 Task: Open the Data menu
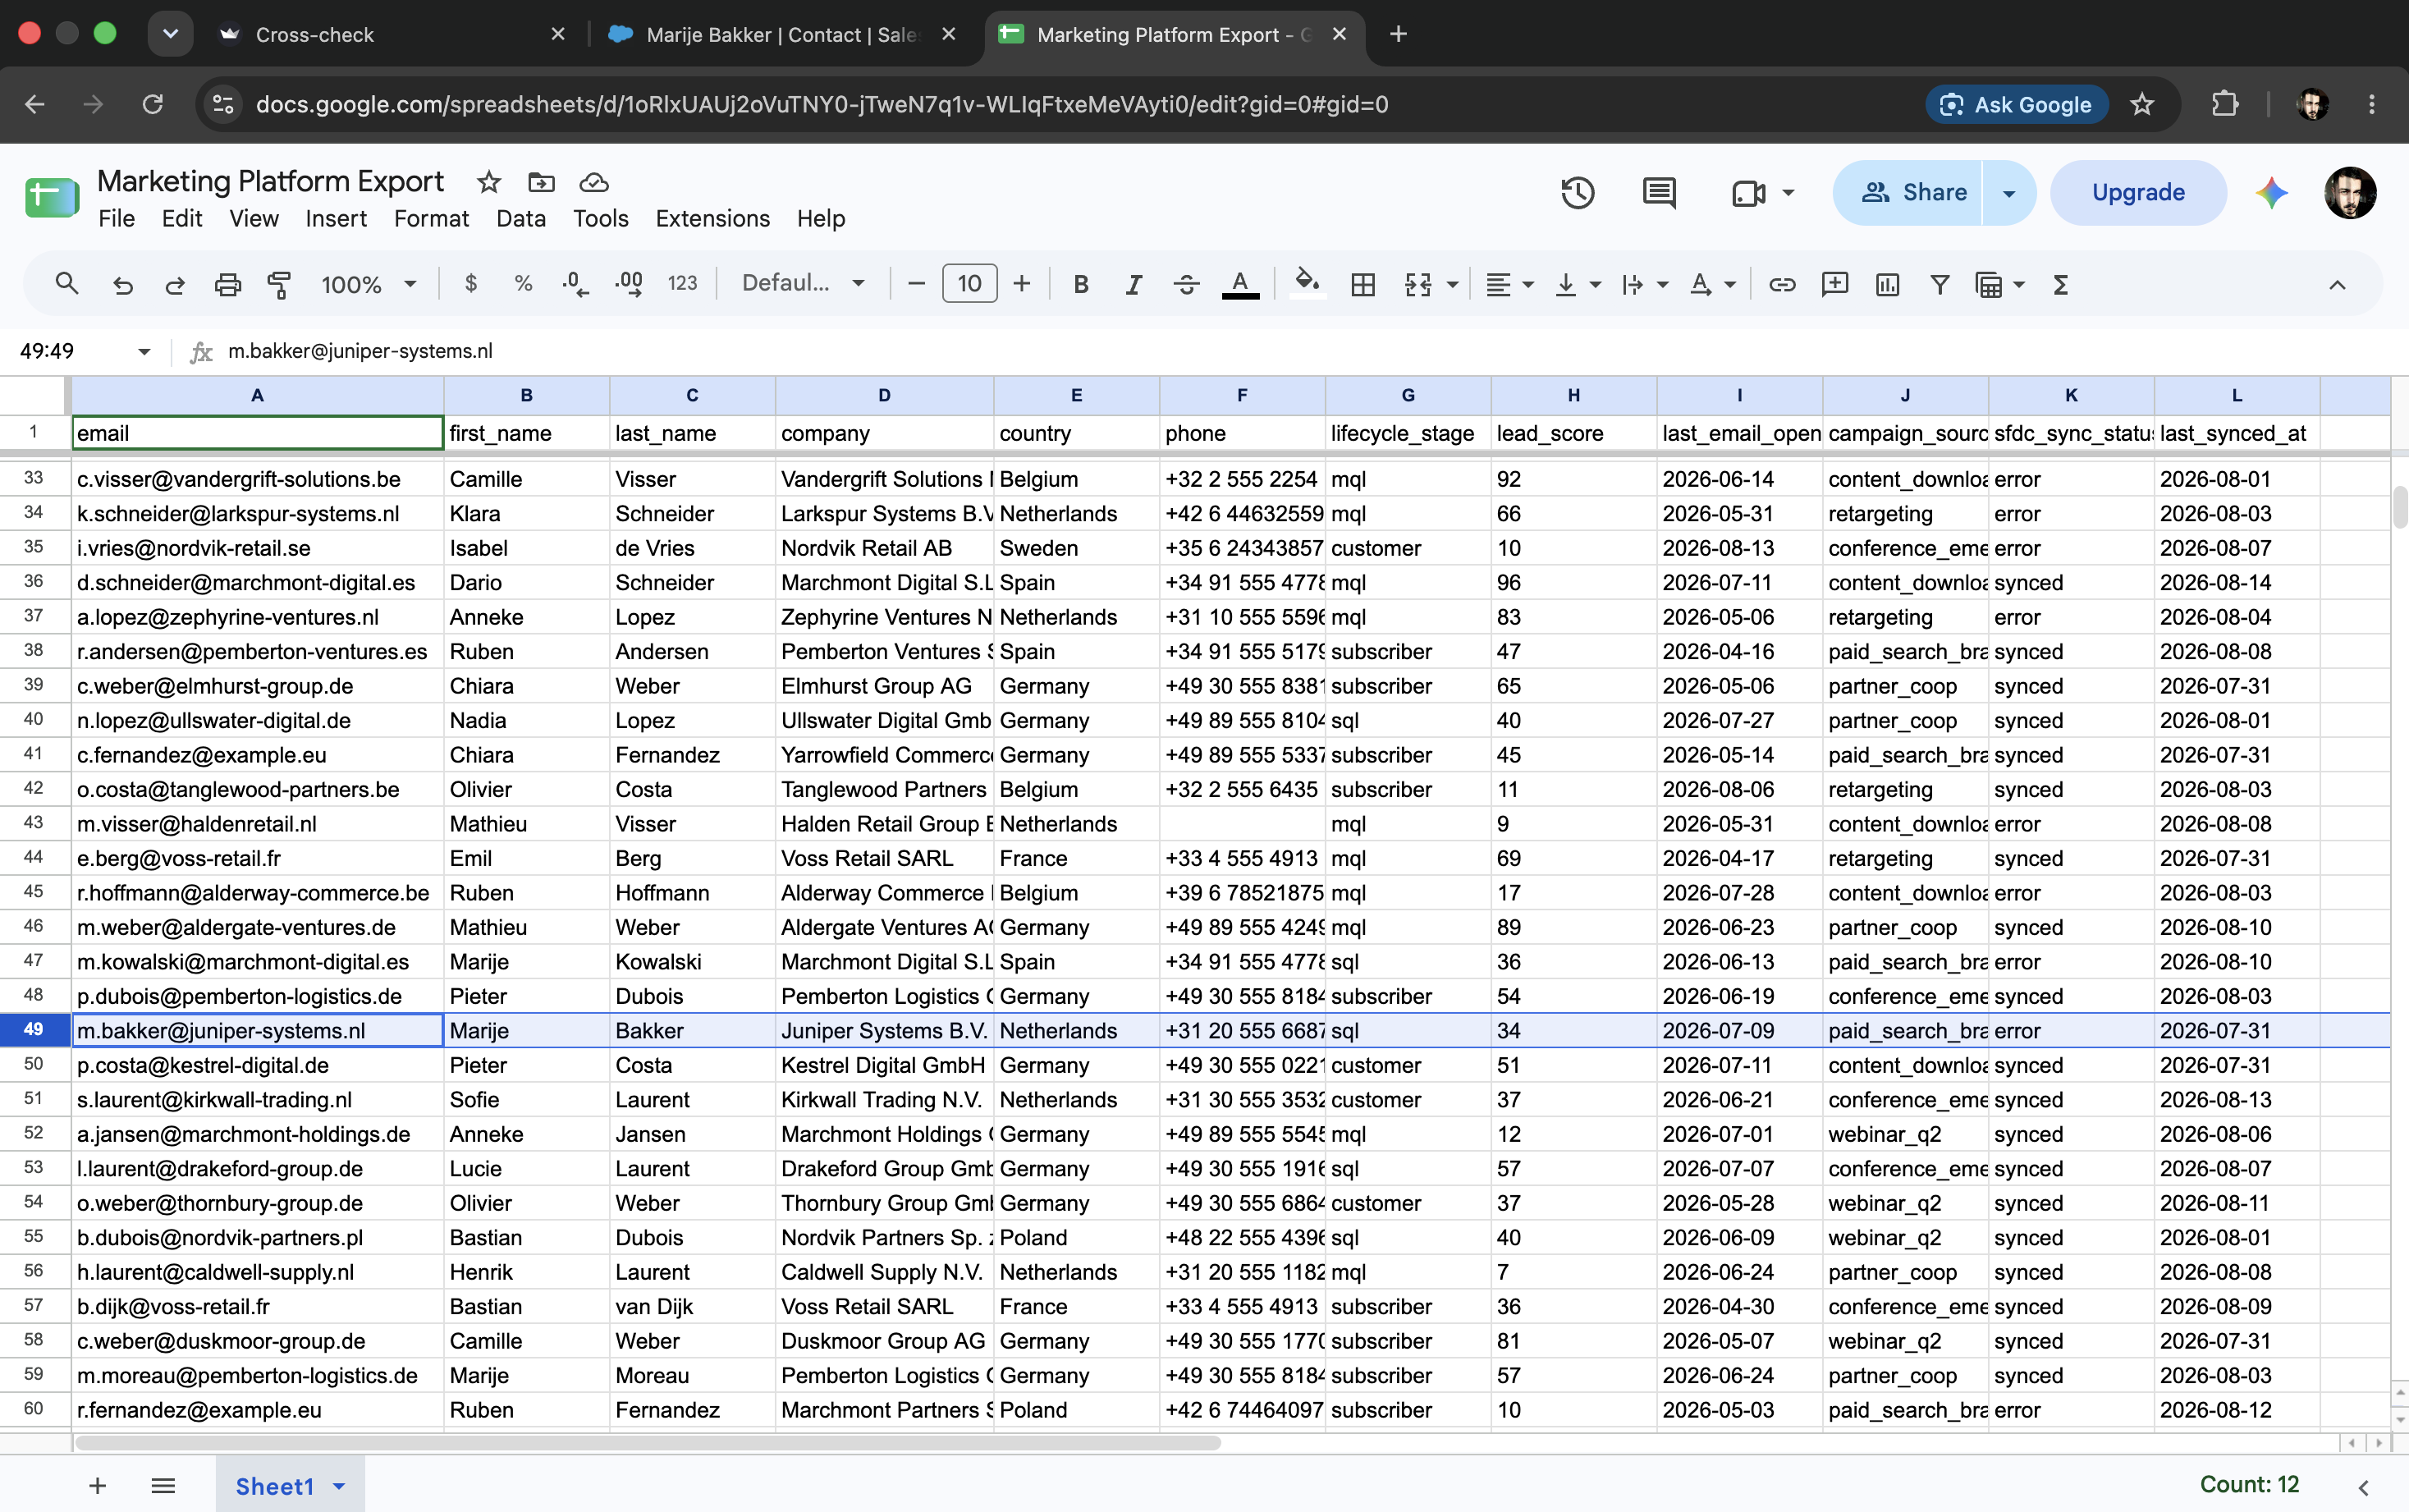pyautogui.click(x=521, y=218)
